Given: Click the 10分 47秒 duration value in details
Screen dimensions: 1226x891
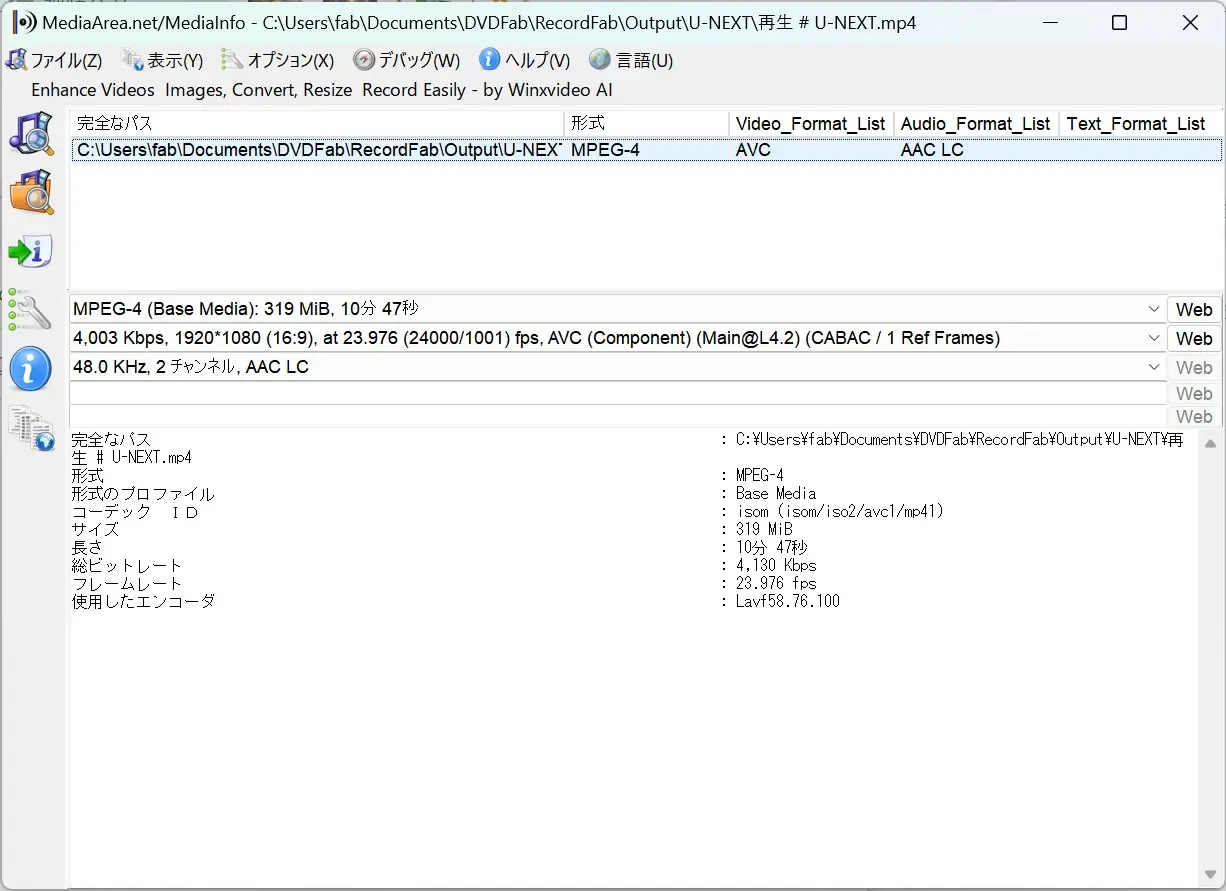Looking at the screenshot, I should tap(771, 547).
